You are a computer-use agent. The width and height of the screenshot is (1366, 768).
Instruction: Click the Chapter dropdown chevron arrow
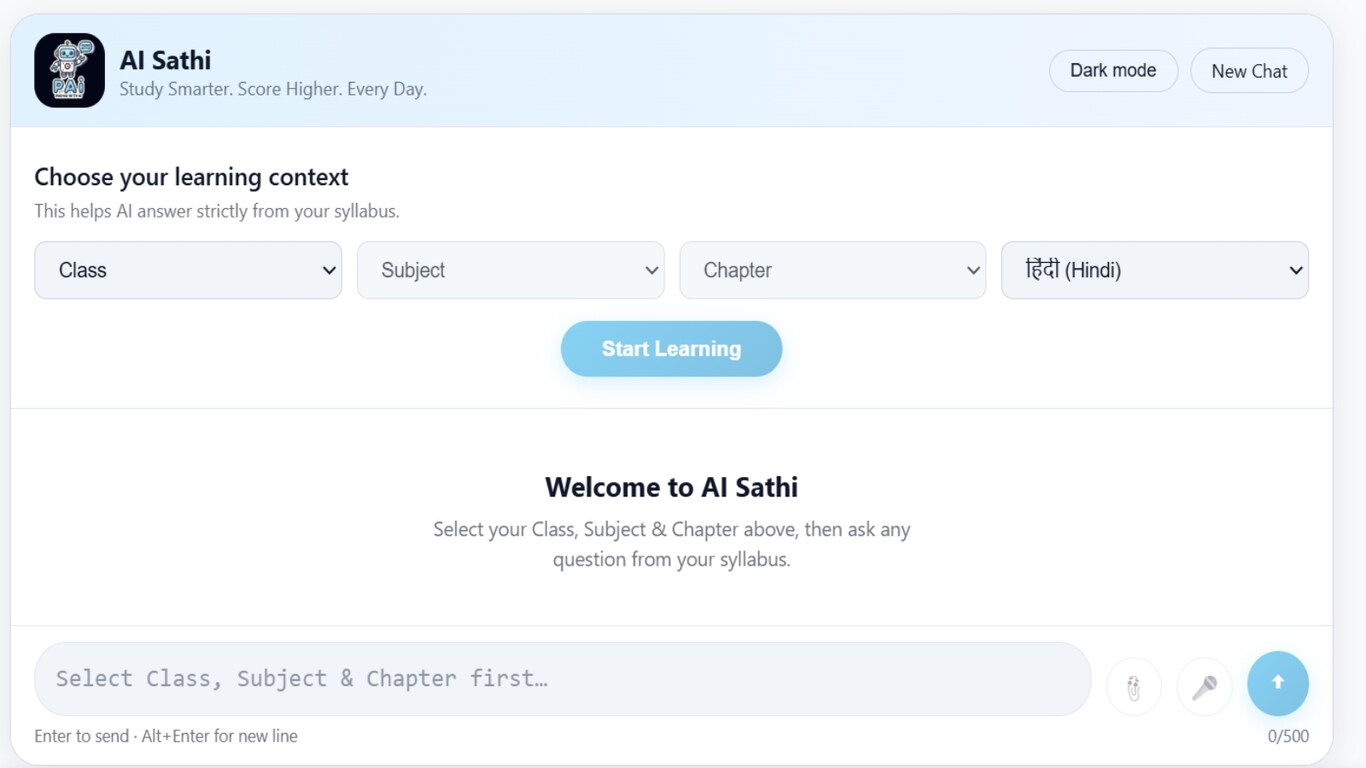coord(973,270)
